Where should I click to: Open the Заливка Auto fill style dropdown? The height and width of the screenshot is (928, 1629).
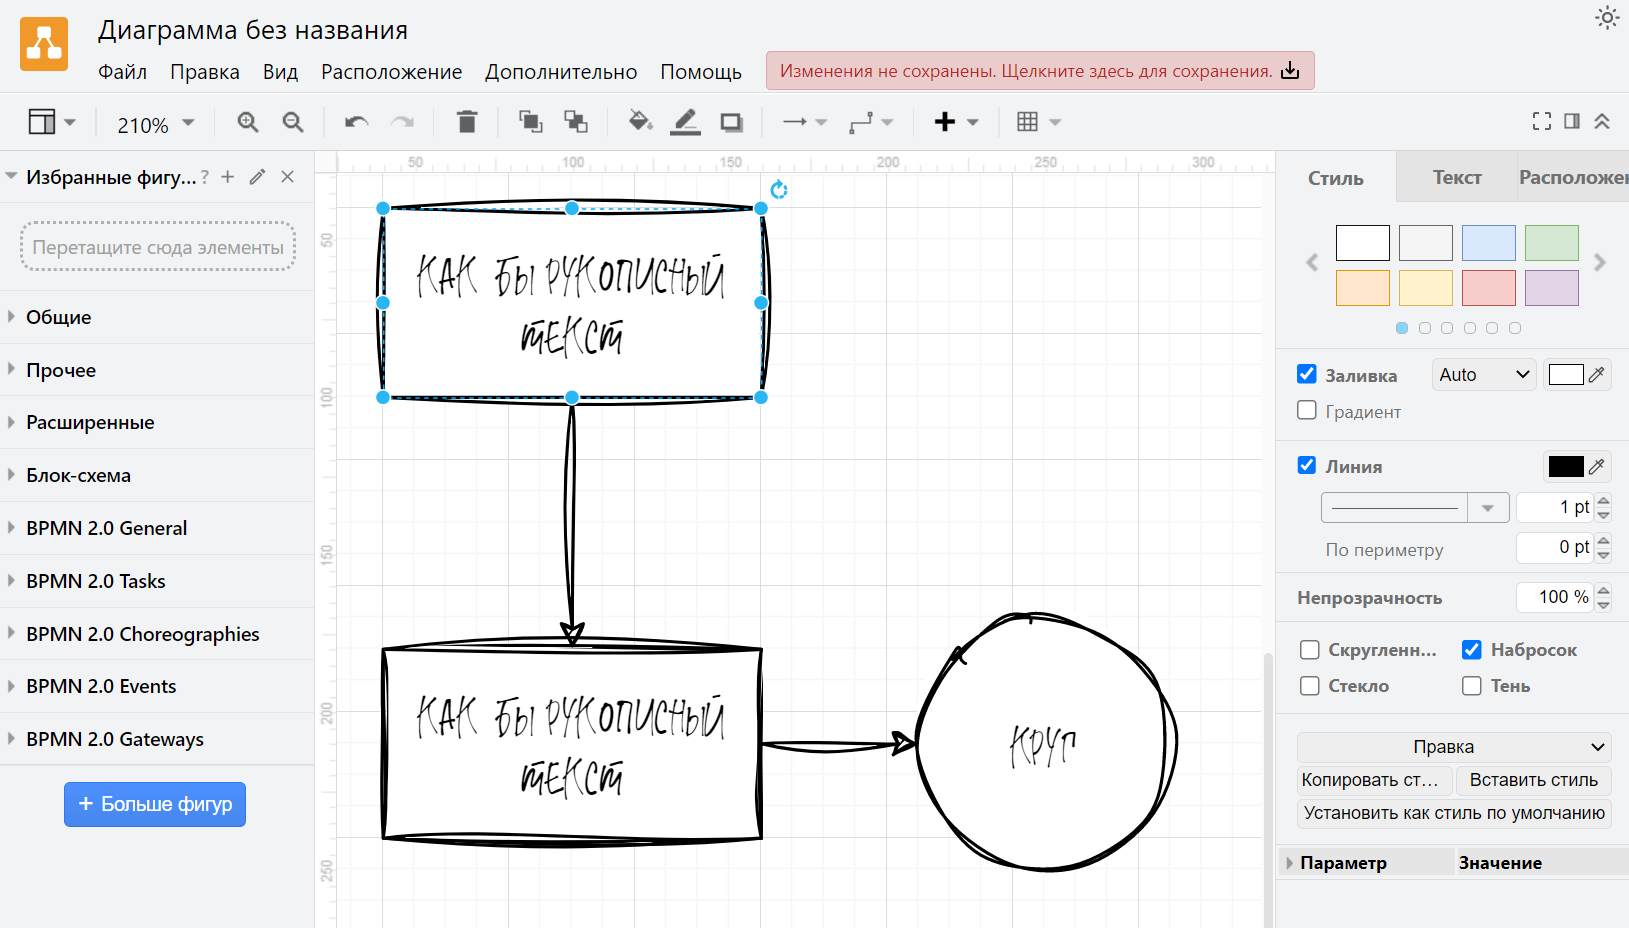click(x=1483, y=375)
